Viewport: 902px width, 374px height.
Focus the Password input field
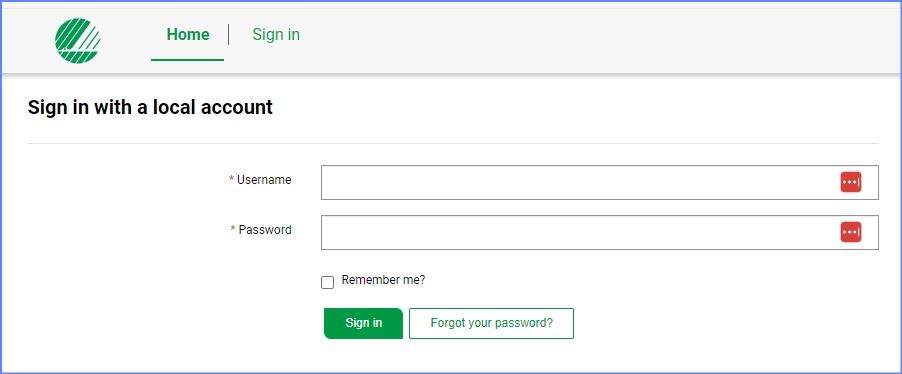coord(599,232)
